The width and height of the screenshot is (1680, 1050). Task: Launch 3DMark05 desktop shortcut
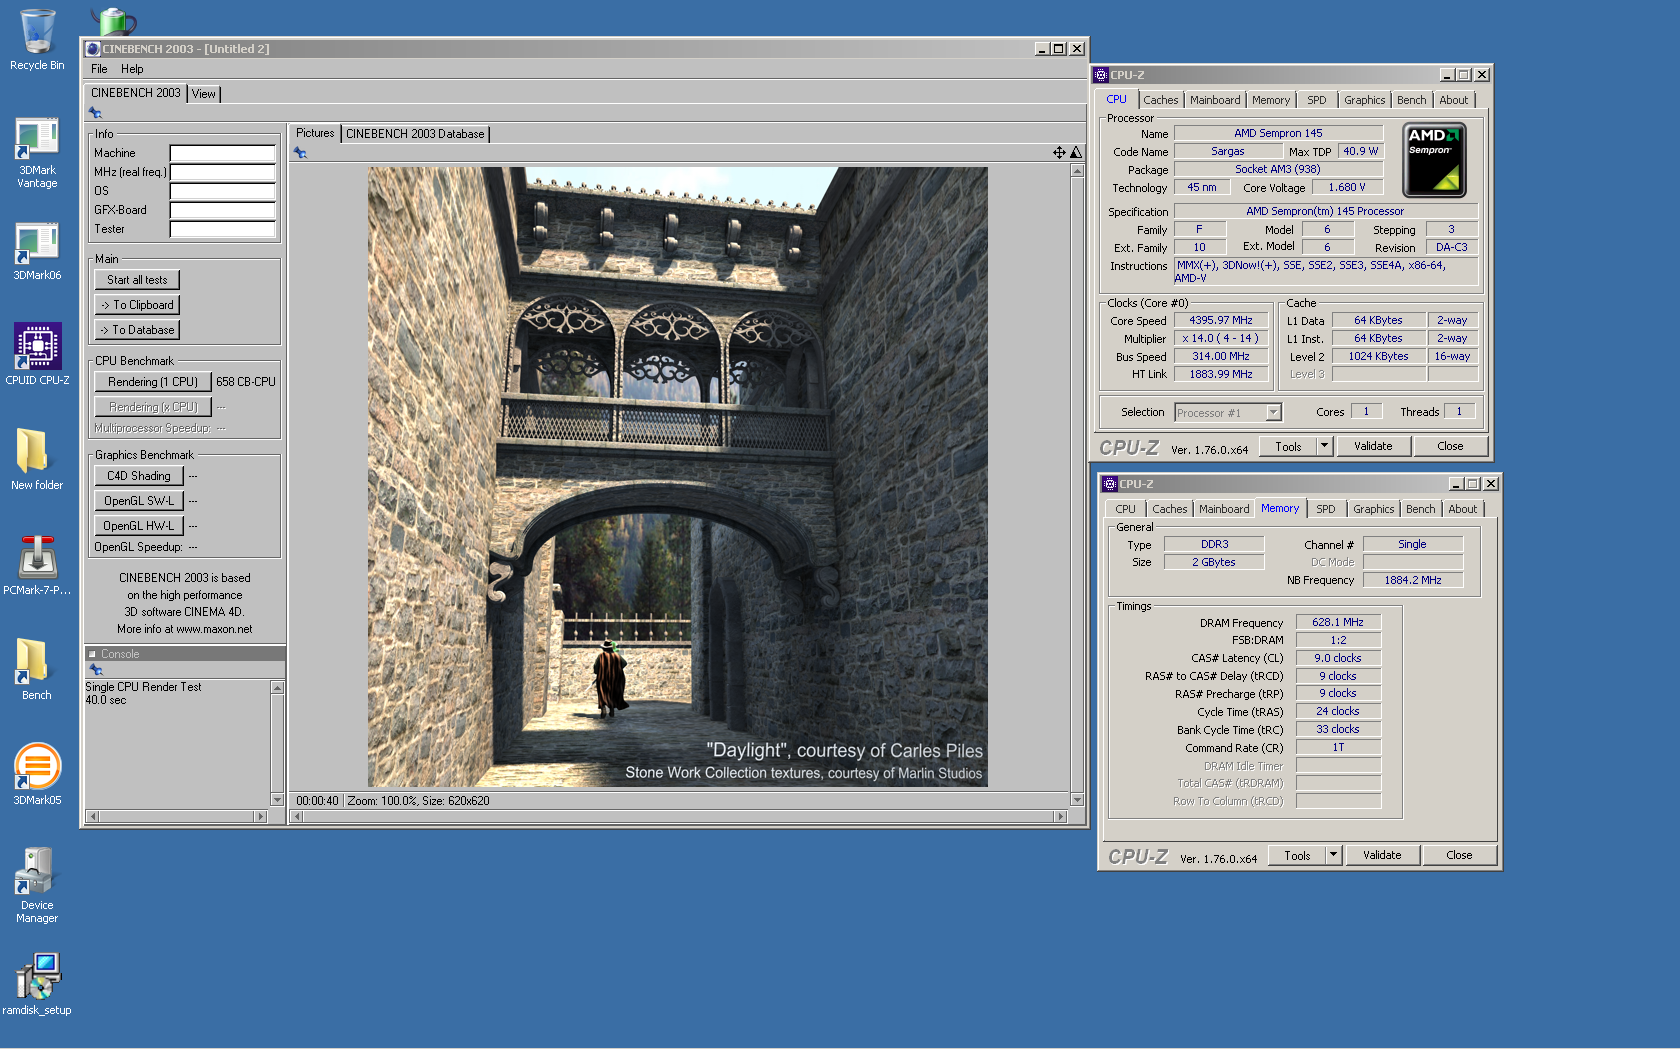[x=37, y=774]
